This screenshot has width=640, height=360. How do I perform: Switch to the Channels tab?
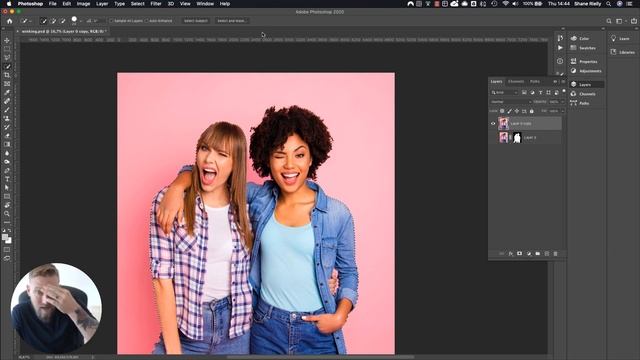[x=516, y=82]
